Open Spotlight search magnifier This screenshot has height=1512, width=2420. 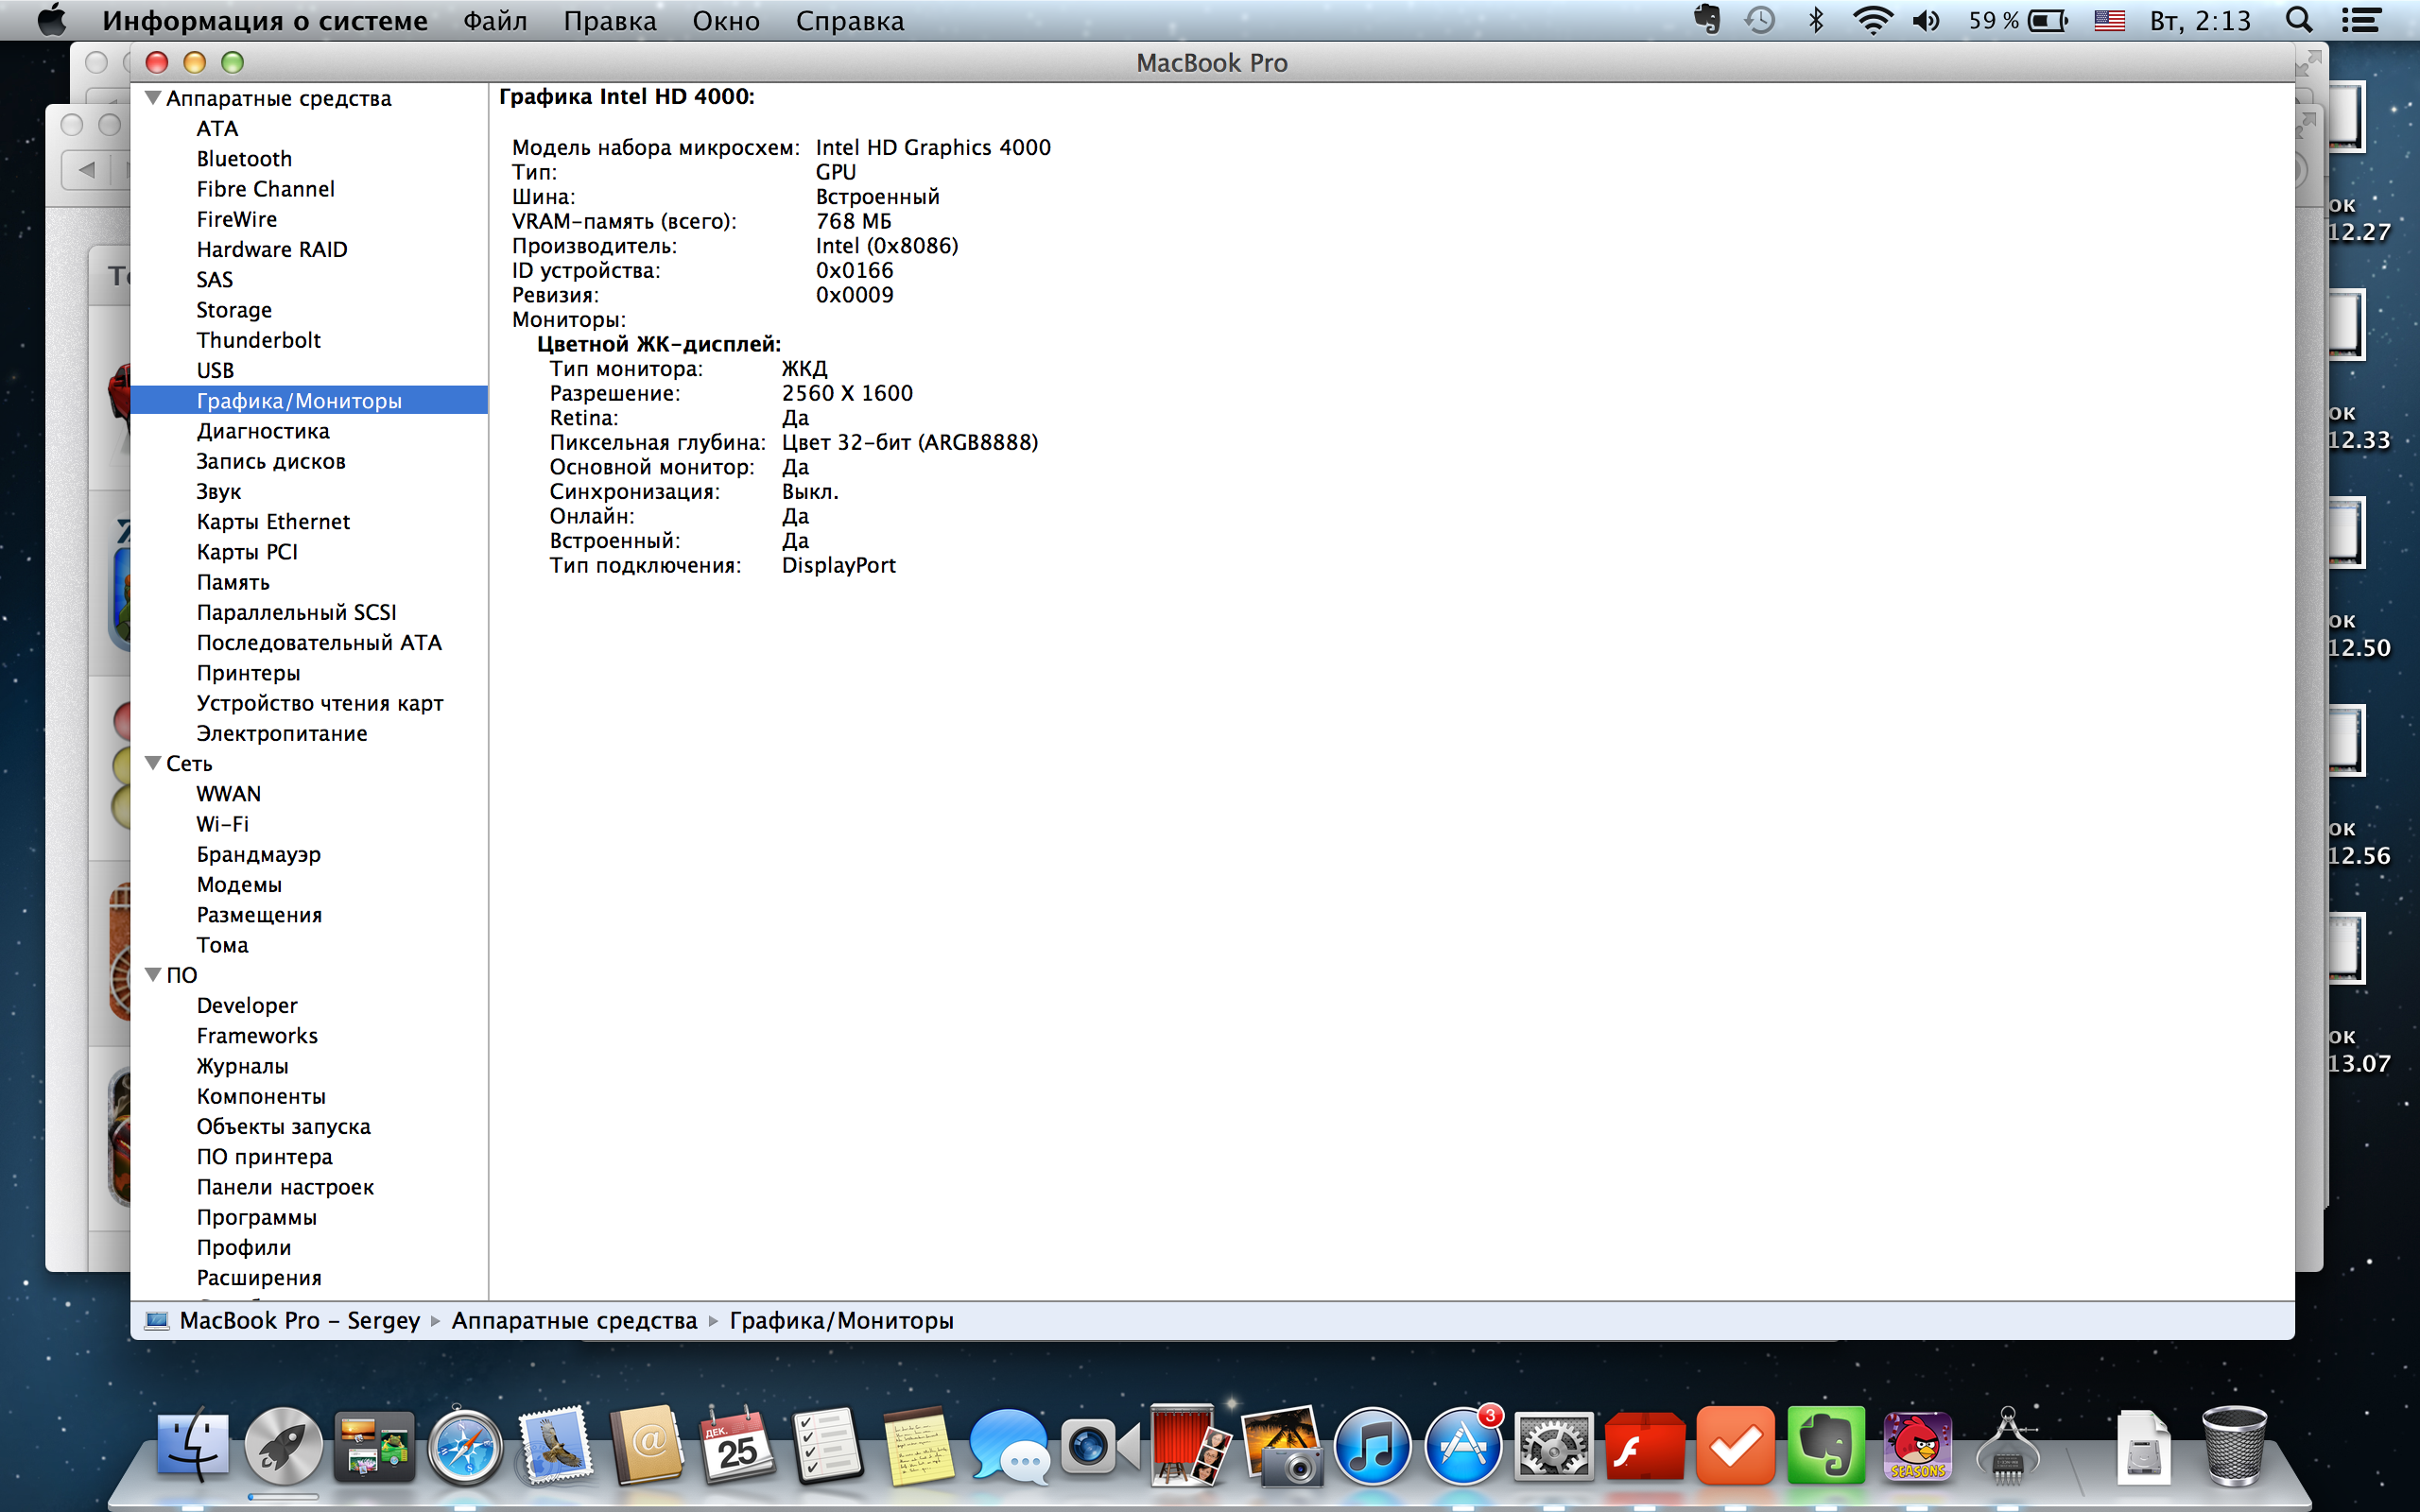(2299, 20)
